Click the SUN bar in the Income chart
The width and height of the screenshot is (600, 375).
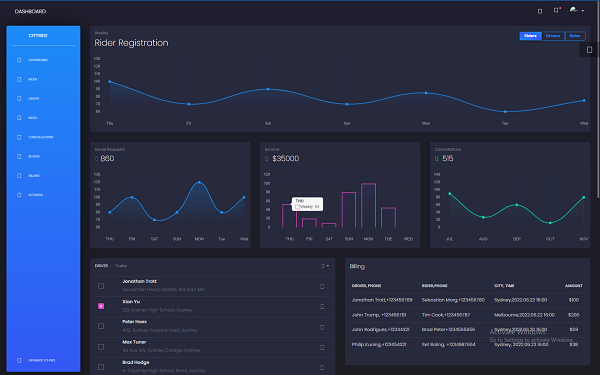tap(349, 210)
